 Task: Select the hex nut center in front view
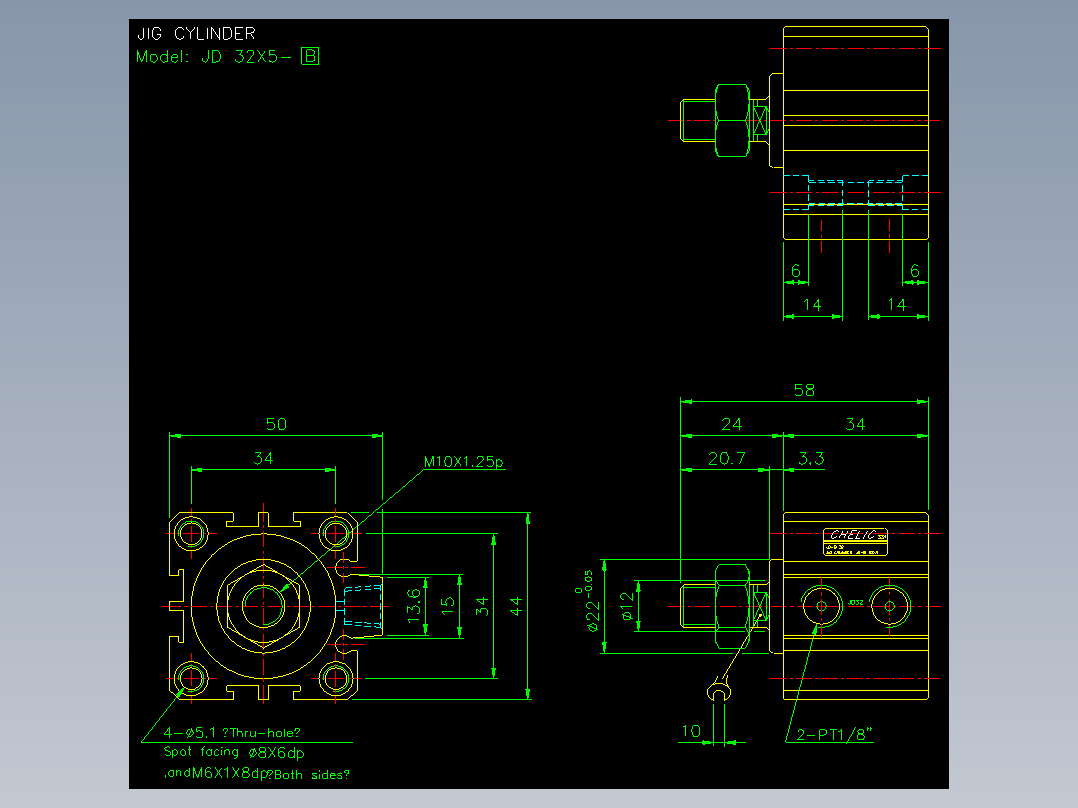[263, 607]
